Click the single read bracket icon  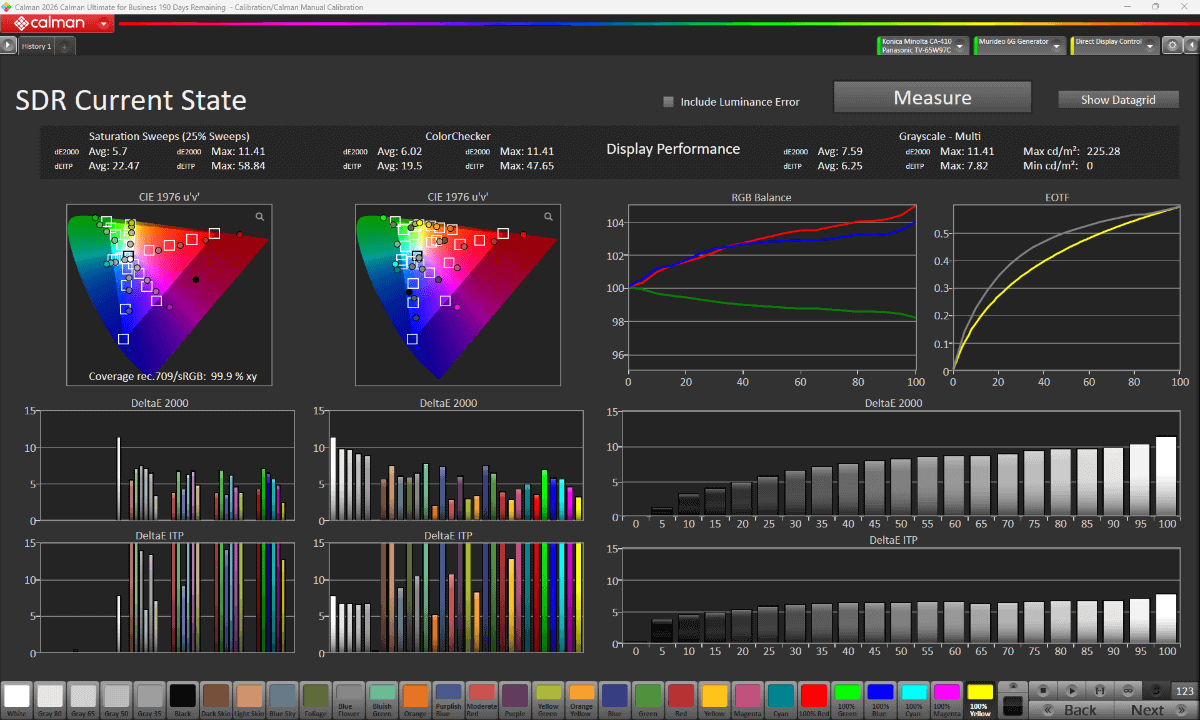tap(1100, 690)
